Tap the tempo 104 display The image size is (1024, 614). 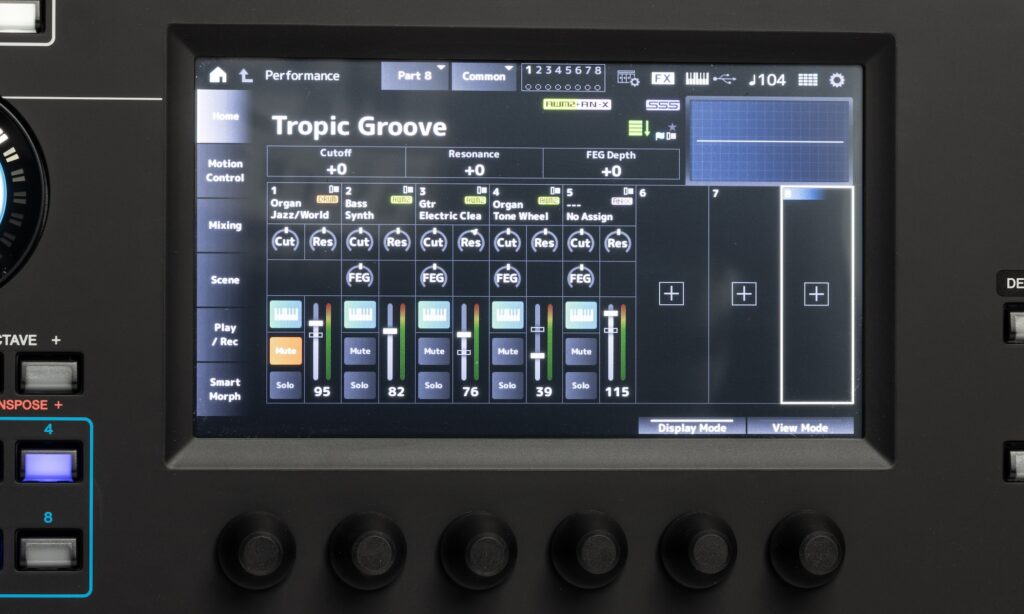pos(768,79)
